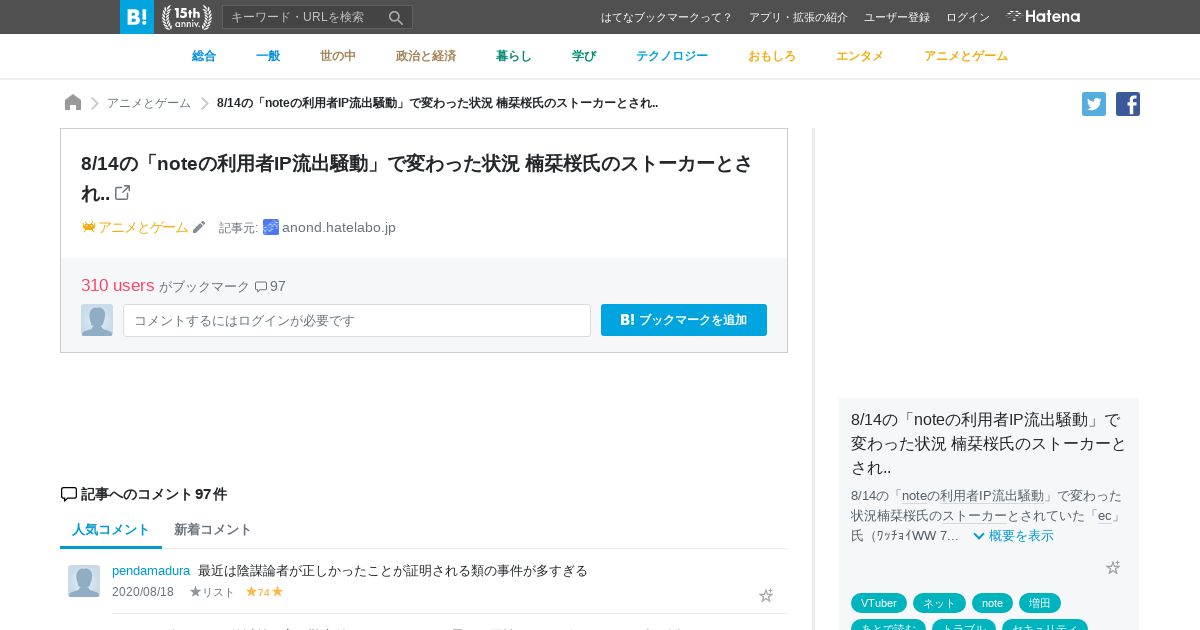Open external link icon beside article title
The image size is (1200, 630).
123,192
